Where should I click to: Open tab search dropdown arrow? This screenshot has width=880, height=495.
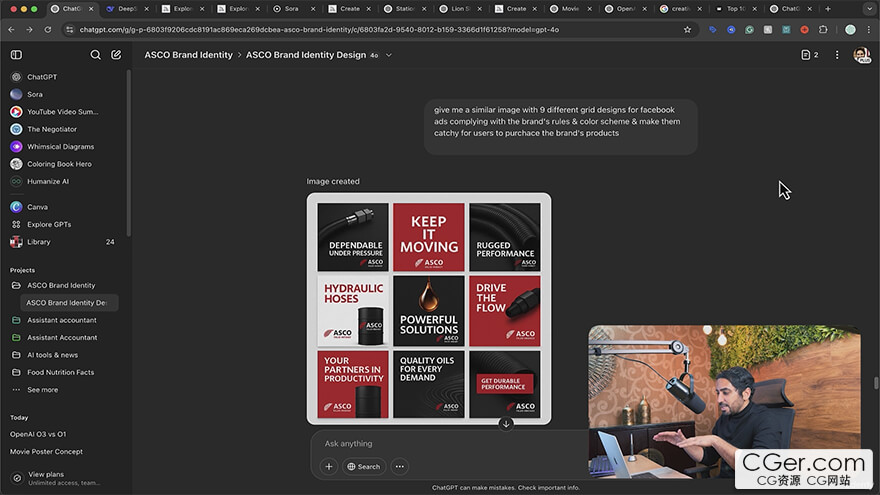click(869, 8)
